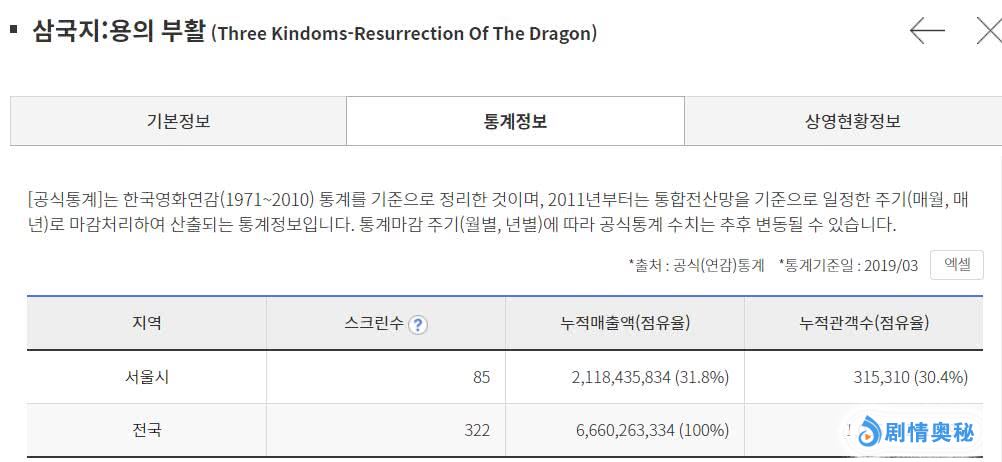
Task: Click the nationwide screen count 322
Action: click(477, 430)
